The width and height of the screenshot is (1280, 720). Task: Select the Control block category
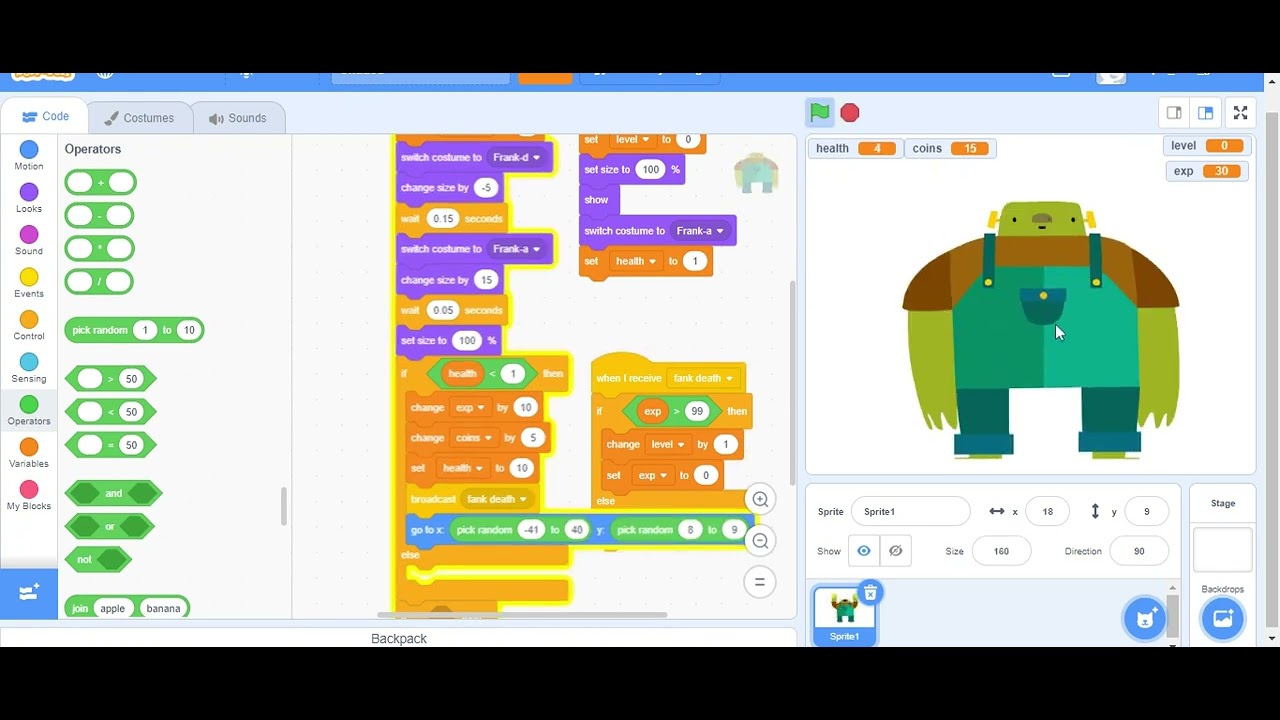pyautogui.click(x=29, y=326)
